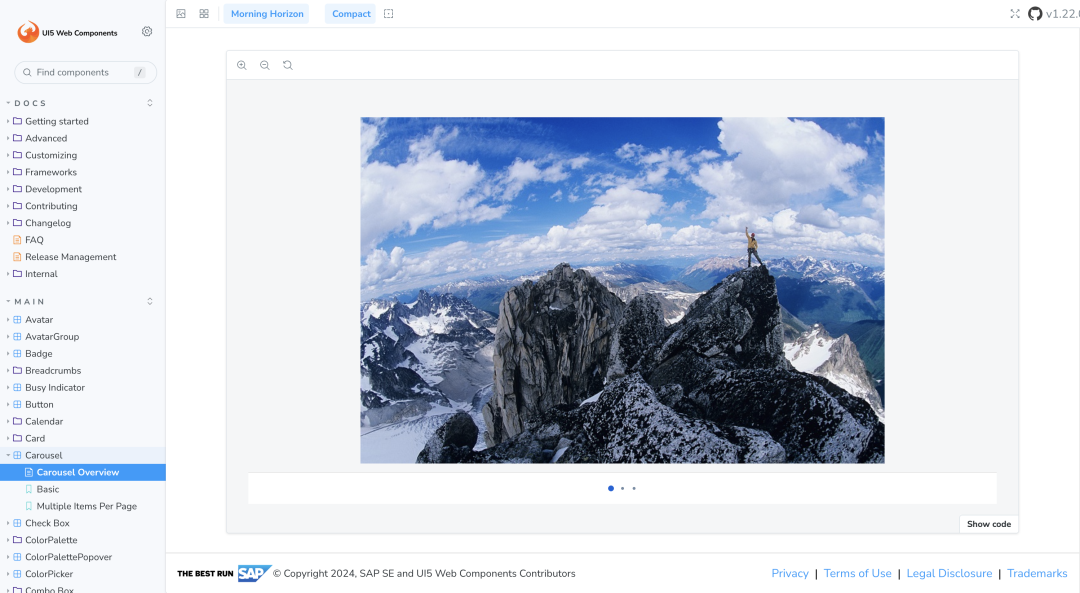Expand the Frameworks folder
Viewport: 1080px width, 593px height.
pyautogui.click(x=51, y=172)
